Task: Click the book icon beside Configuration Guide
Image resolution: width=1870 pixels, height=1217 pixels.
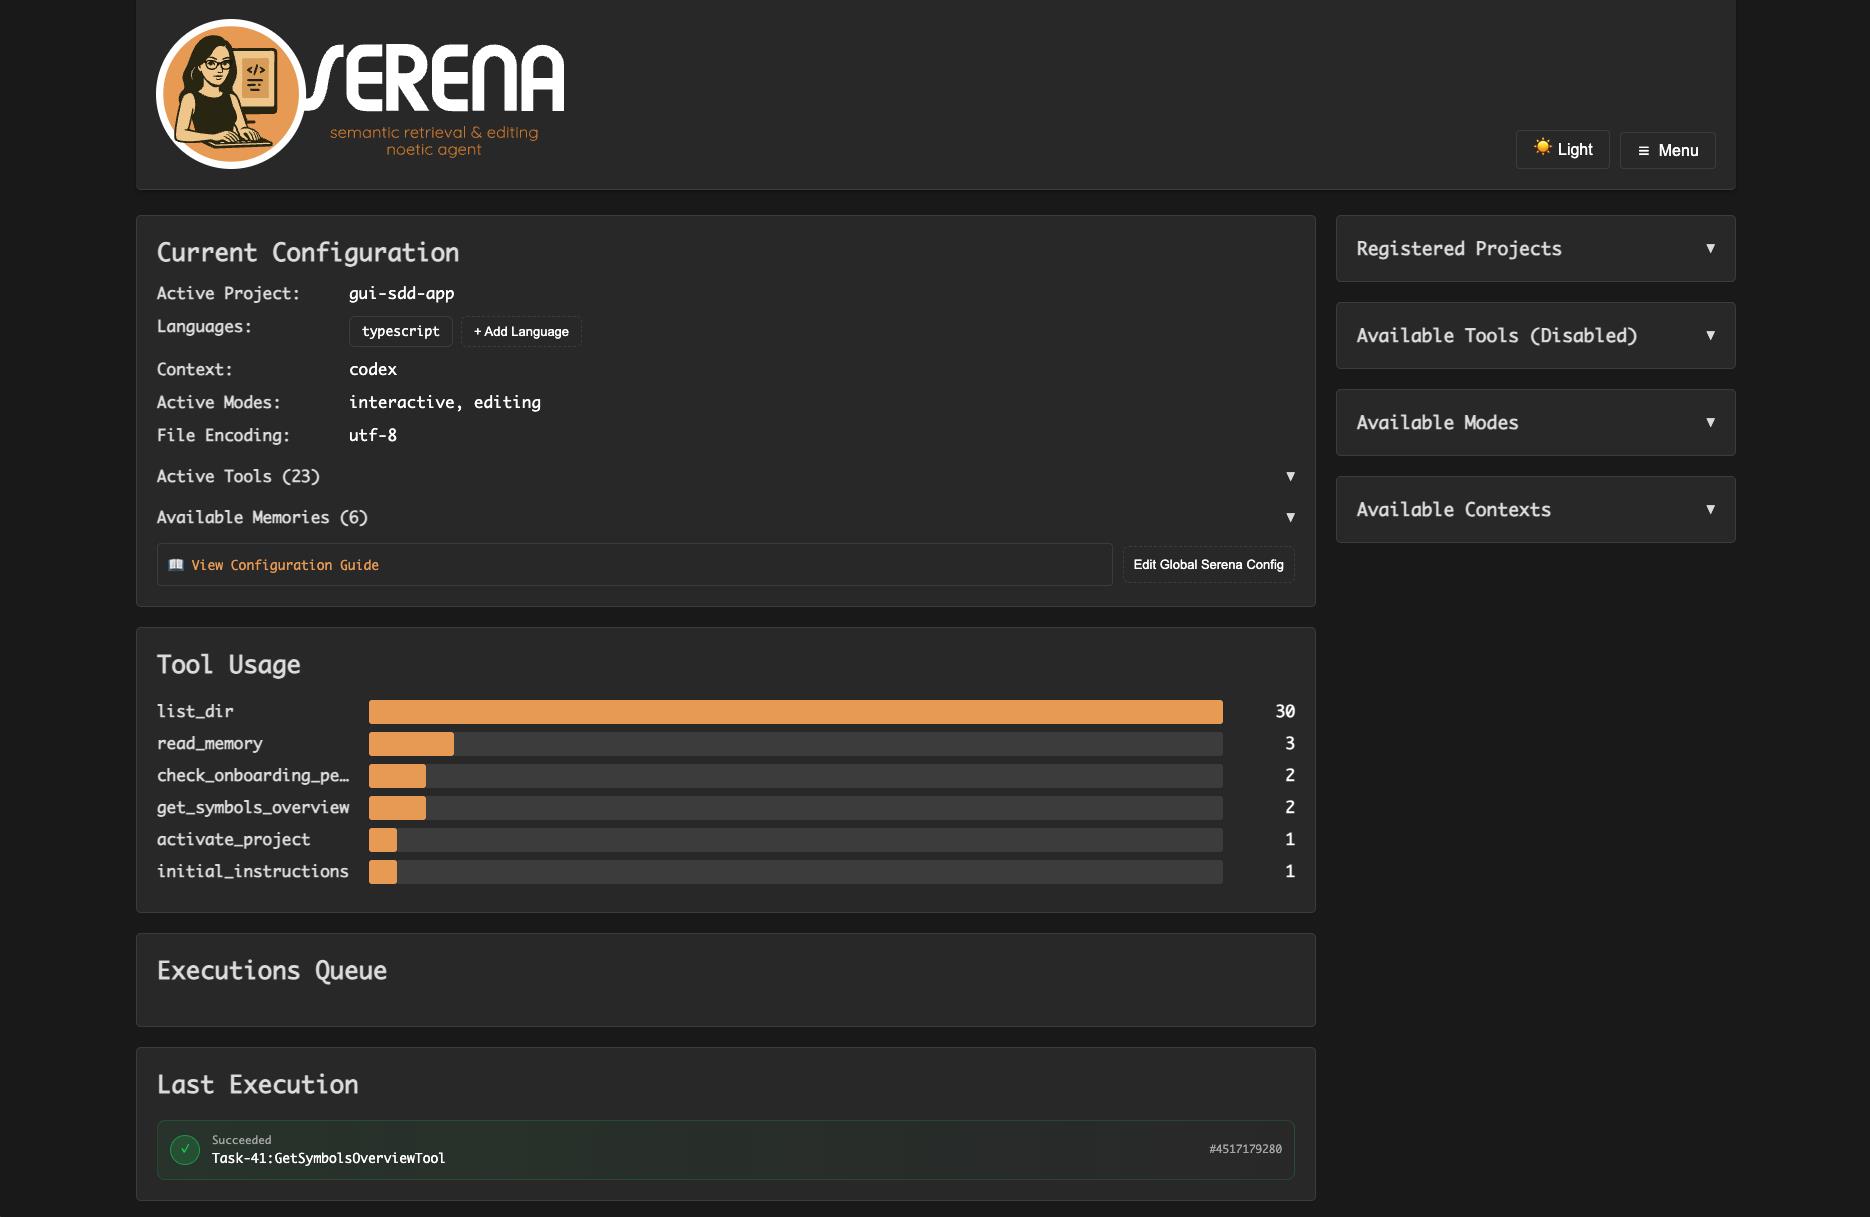Action: coord(176,565)
